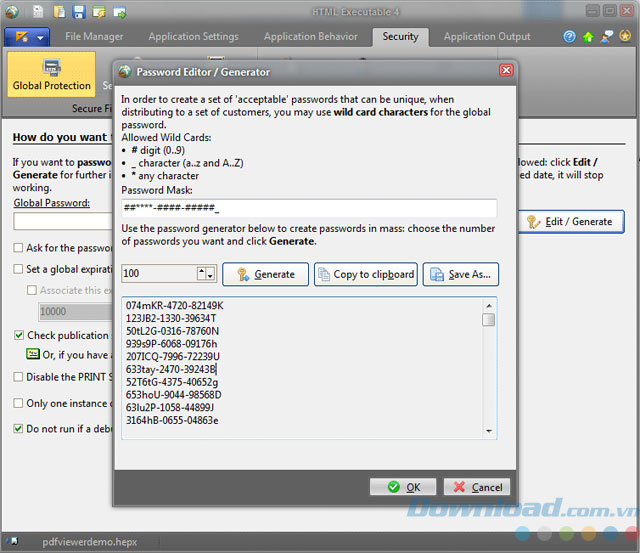Viewport: 640px width, 553px height.
Task: Open the Application Output tab
Action: click(487, 37)
